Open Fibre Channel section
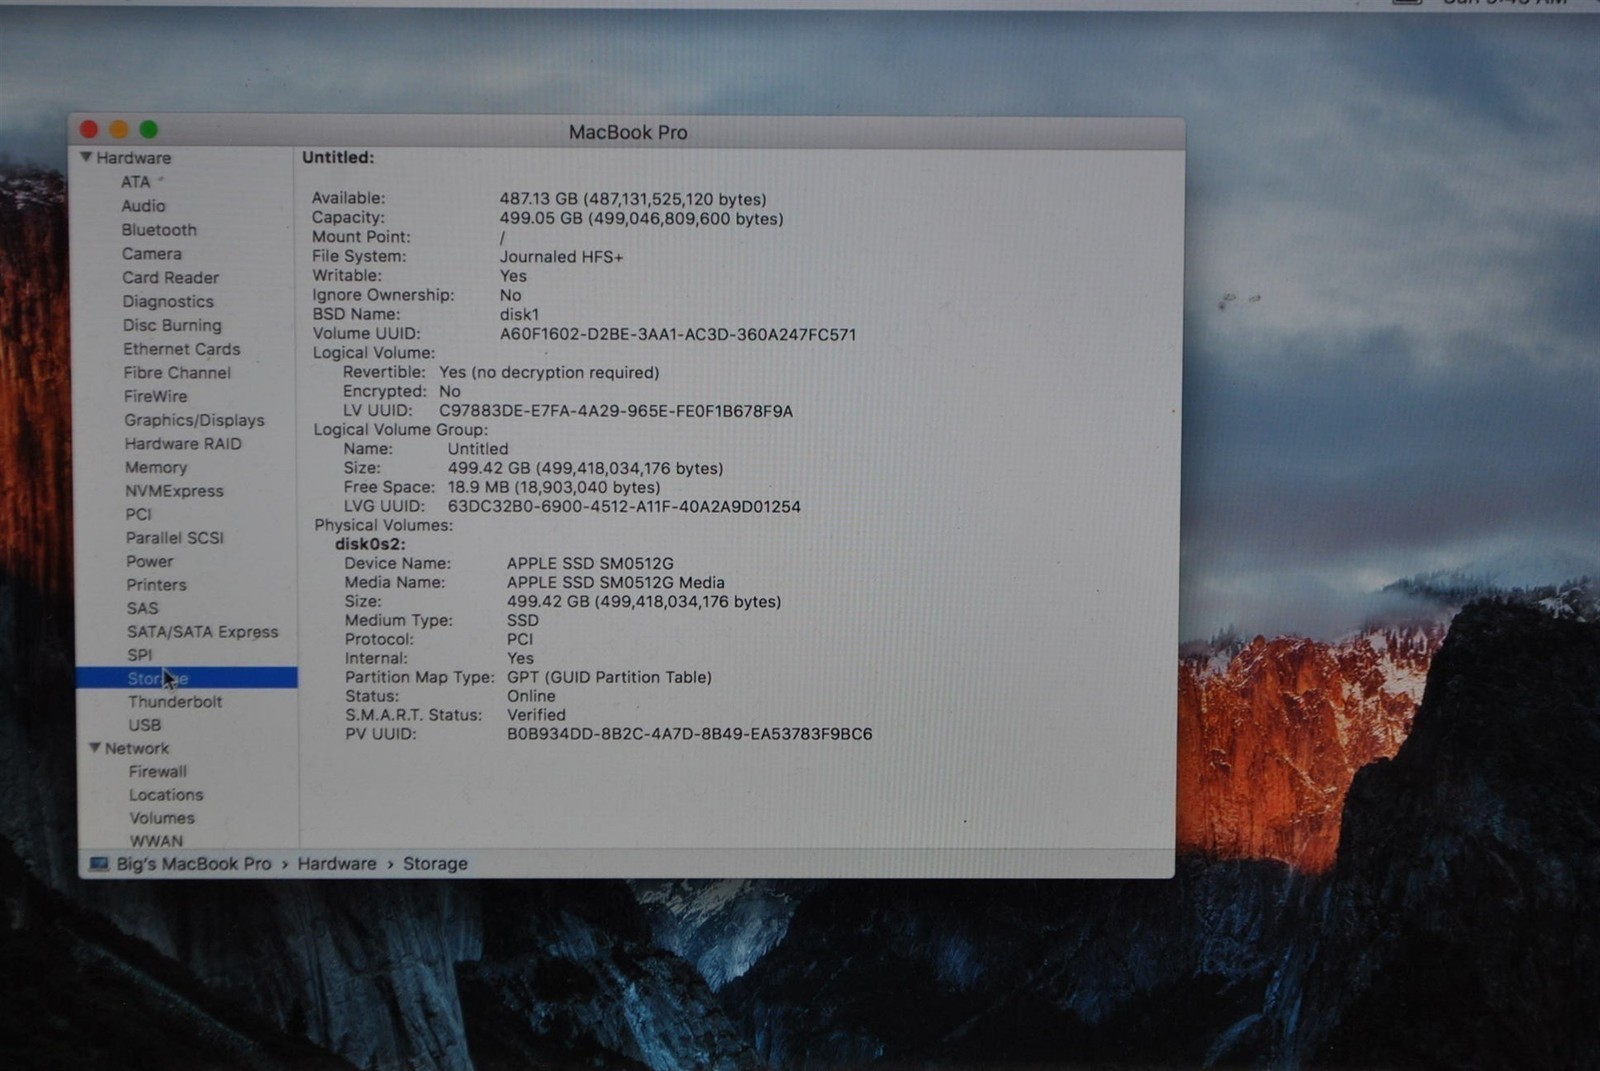Screen dimensions: 1600x1071 click(x=177, y=373)
